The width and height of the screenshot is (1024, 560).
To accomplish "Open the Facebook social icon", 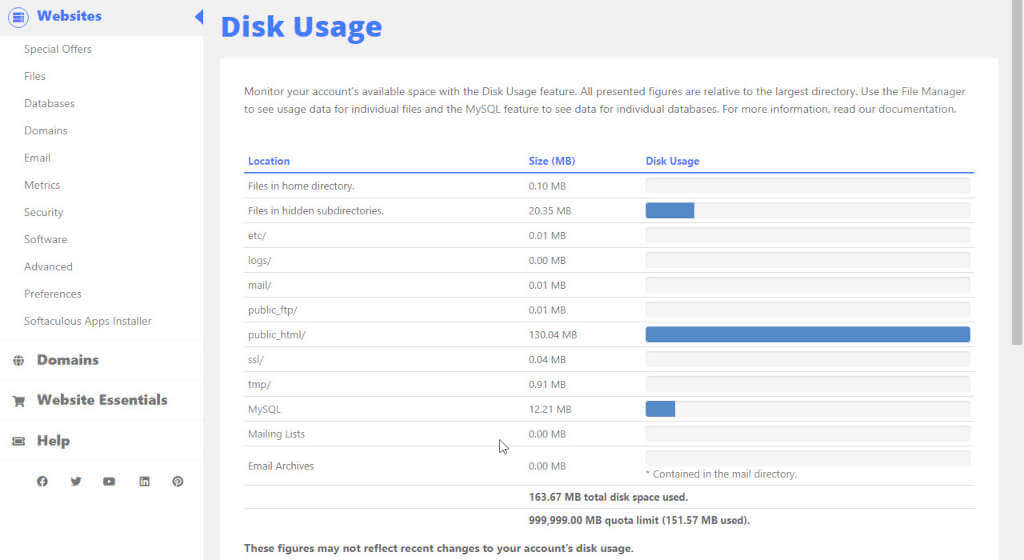I will [42, 481].
